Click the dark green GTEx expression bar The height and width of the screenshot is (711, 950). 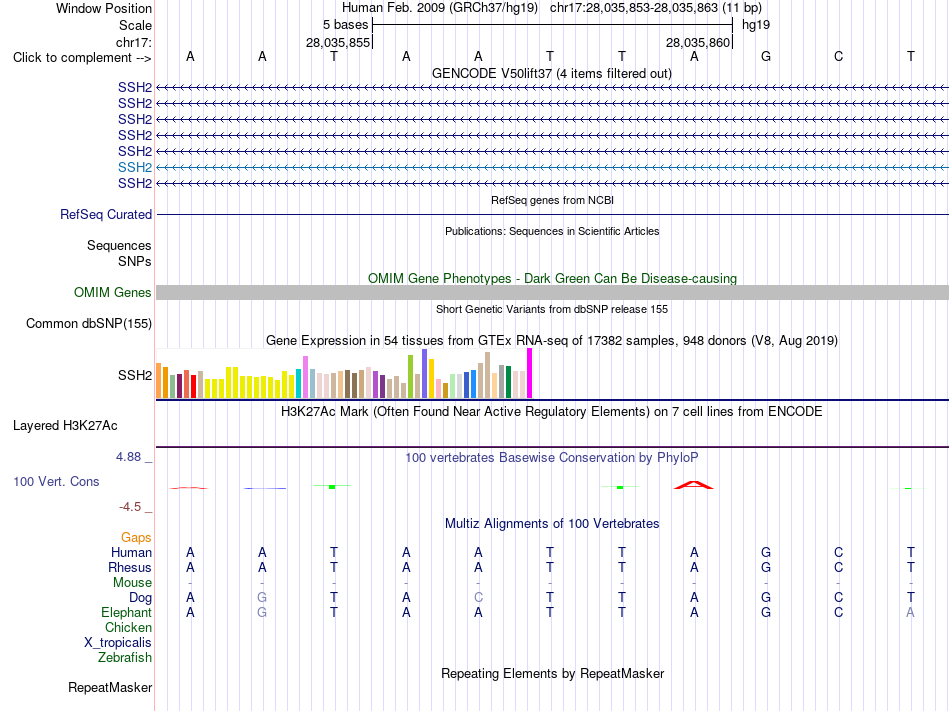508,382
